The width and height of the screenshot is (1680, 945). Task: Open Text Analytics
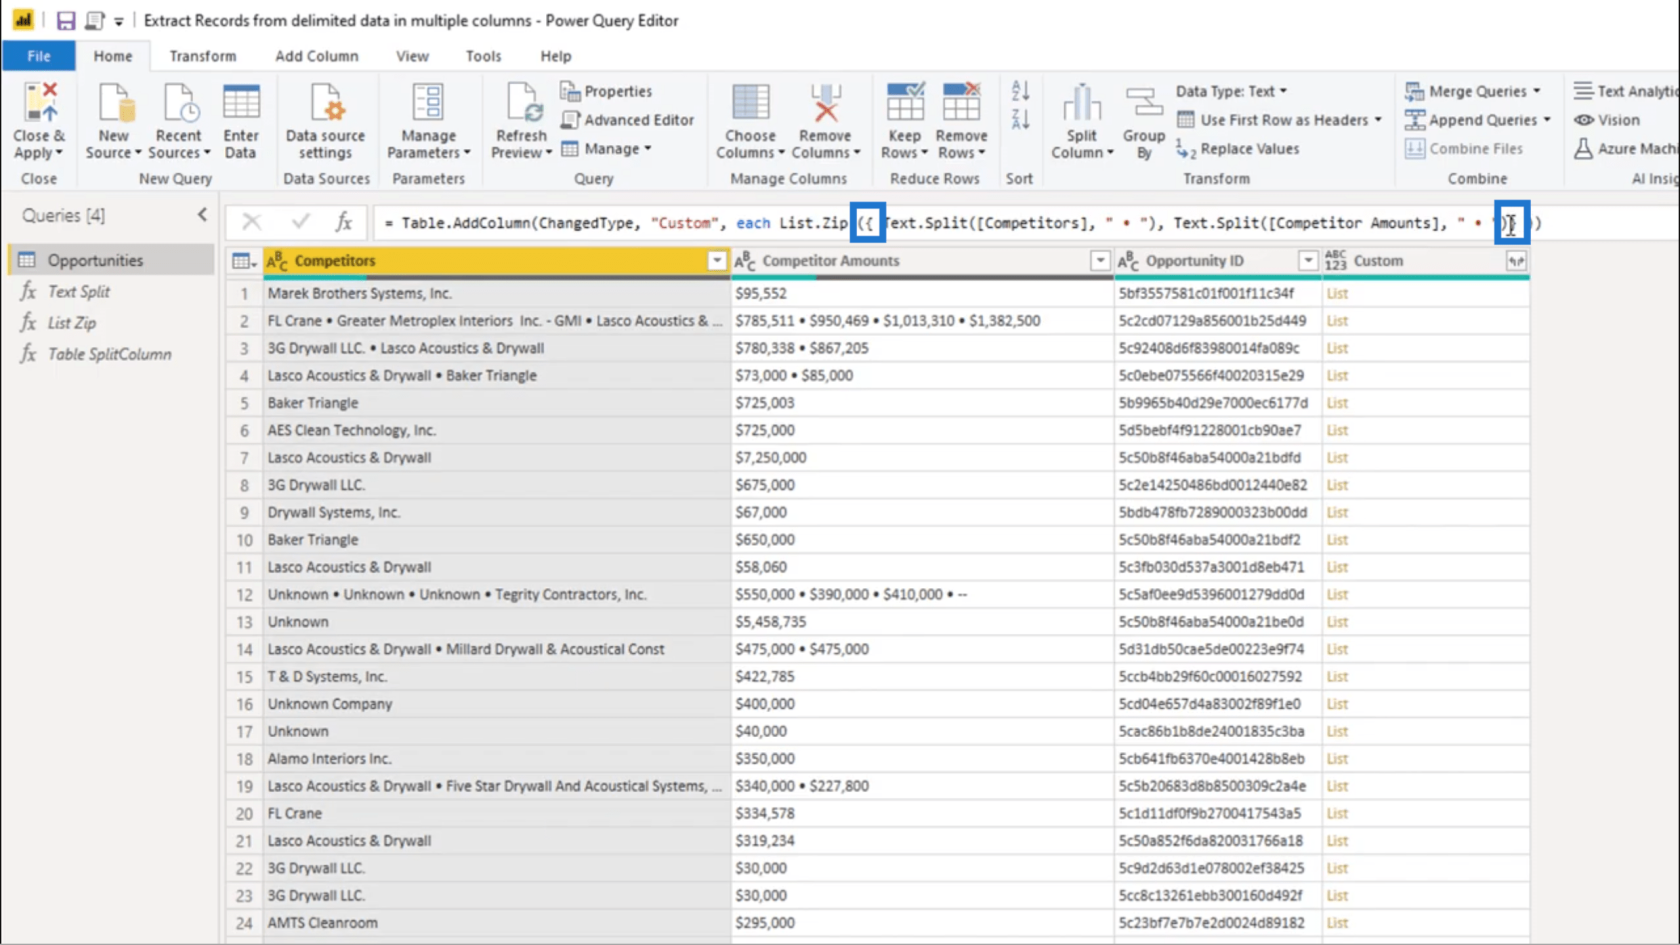coord(1626,91)
